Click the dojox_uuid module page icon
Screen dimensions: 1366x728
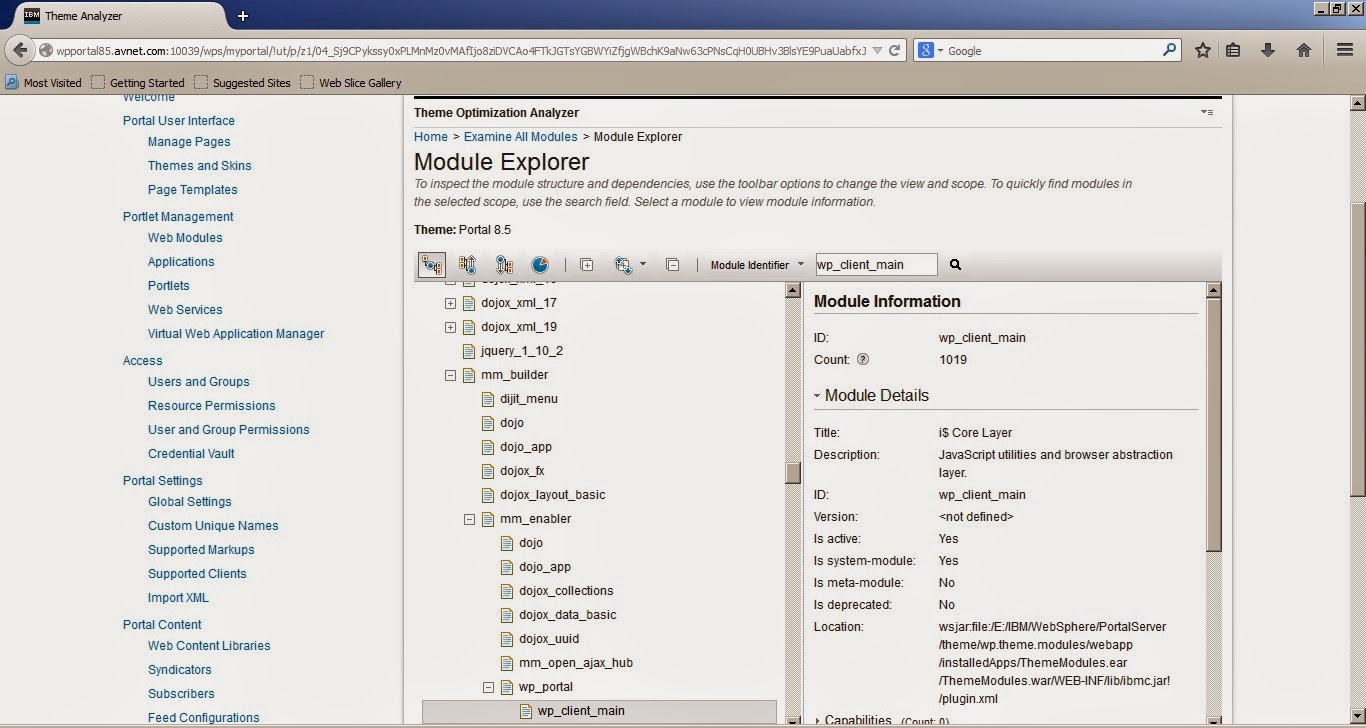pyautogui.click(x=507, y=639)
